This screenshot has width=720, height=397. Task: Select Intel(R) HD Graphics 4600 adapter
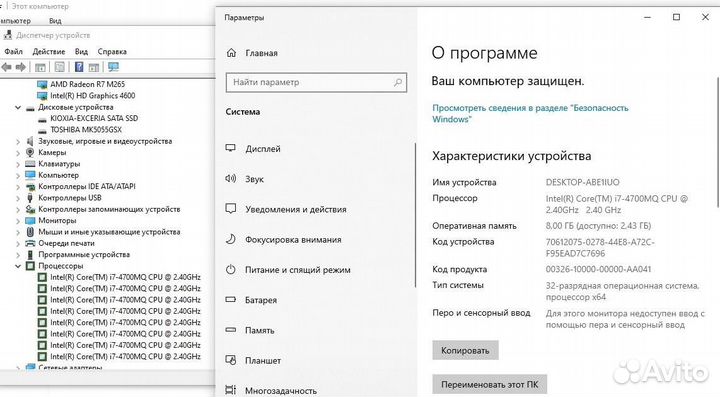(92, 95)
